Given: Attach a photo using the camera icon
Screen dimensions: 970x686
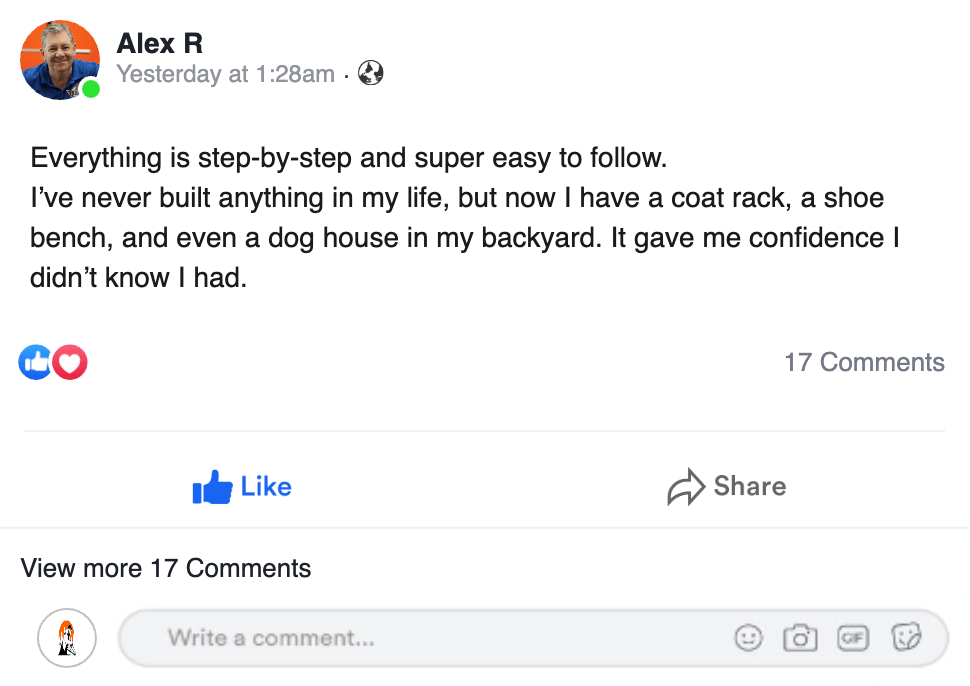Looking at the screenshot, I should click(800, 637).
